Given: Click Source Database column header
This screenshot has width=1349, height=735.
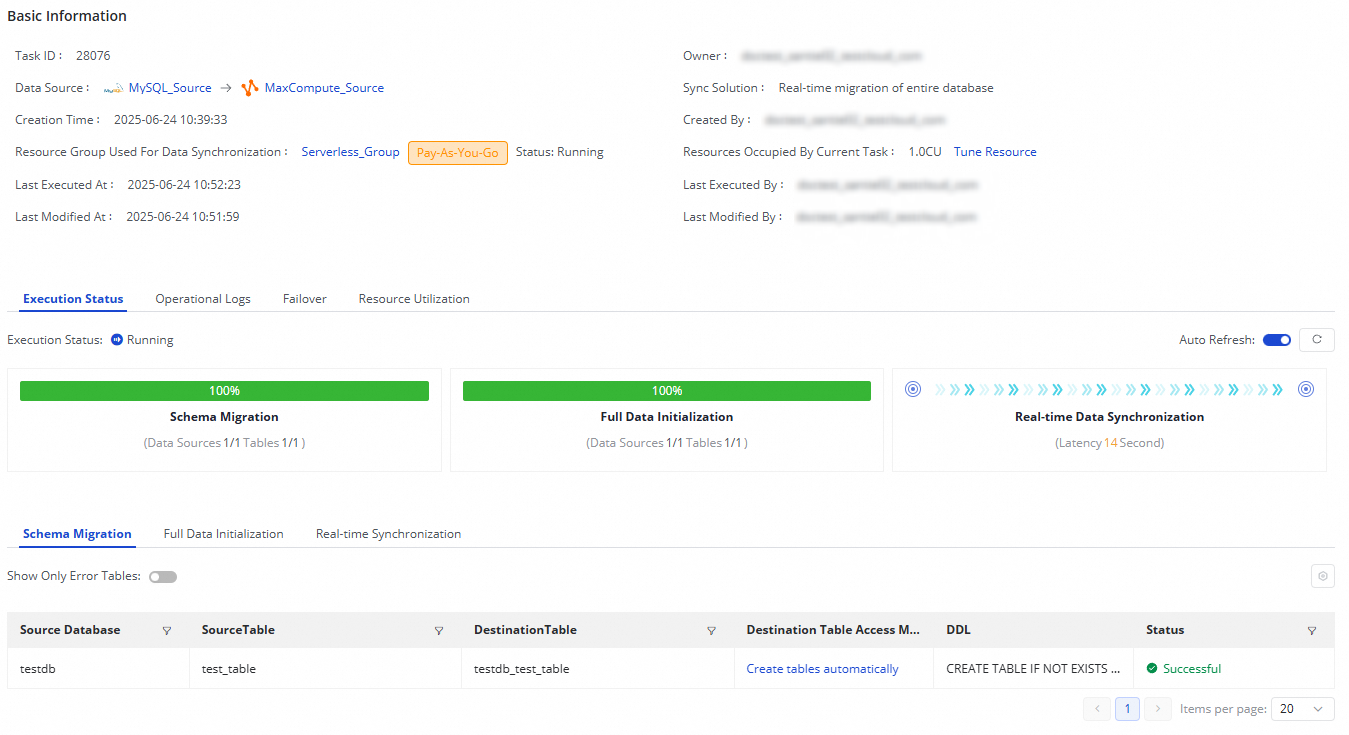Looking at the screenshot, I should [x=70, y=630].
